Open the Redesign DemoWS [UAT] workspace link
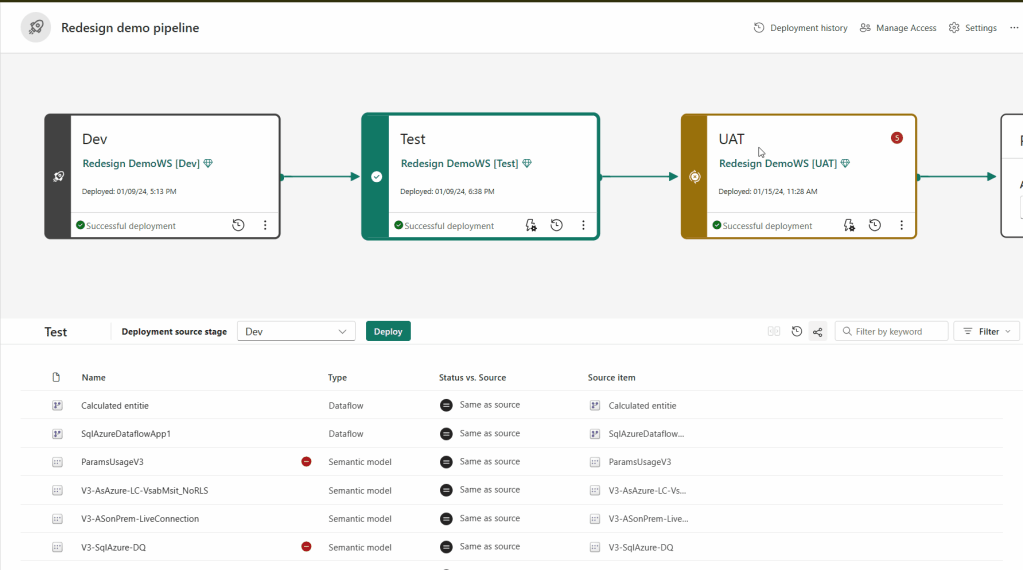 [777, 164]
